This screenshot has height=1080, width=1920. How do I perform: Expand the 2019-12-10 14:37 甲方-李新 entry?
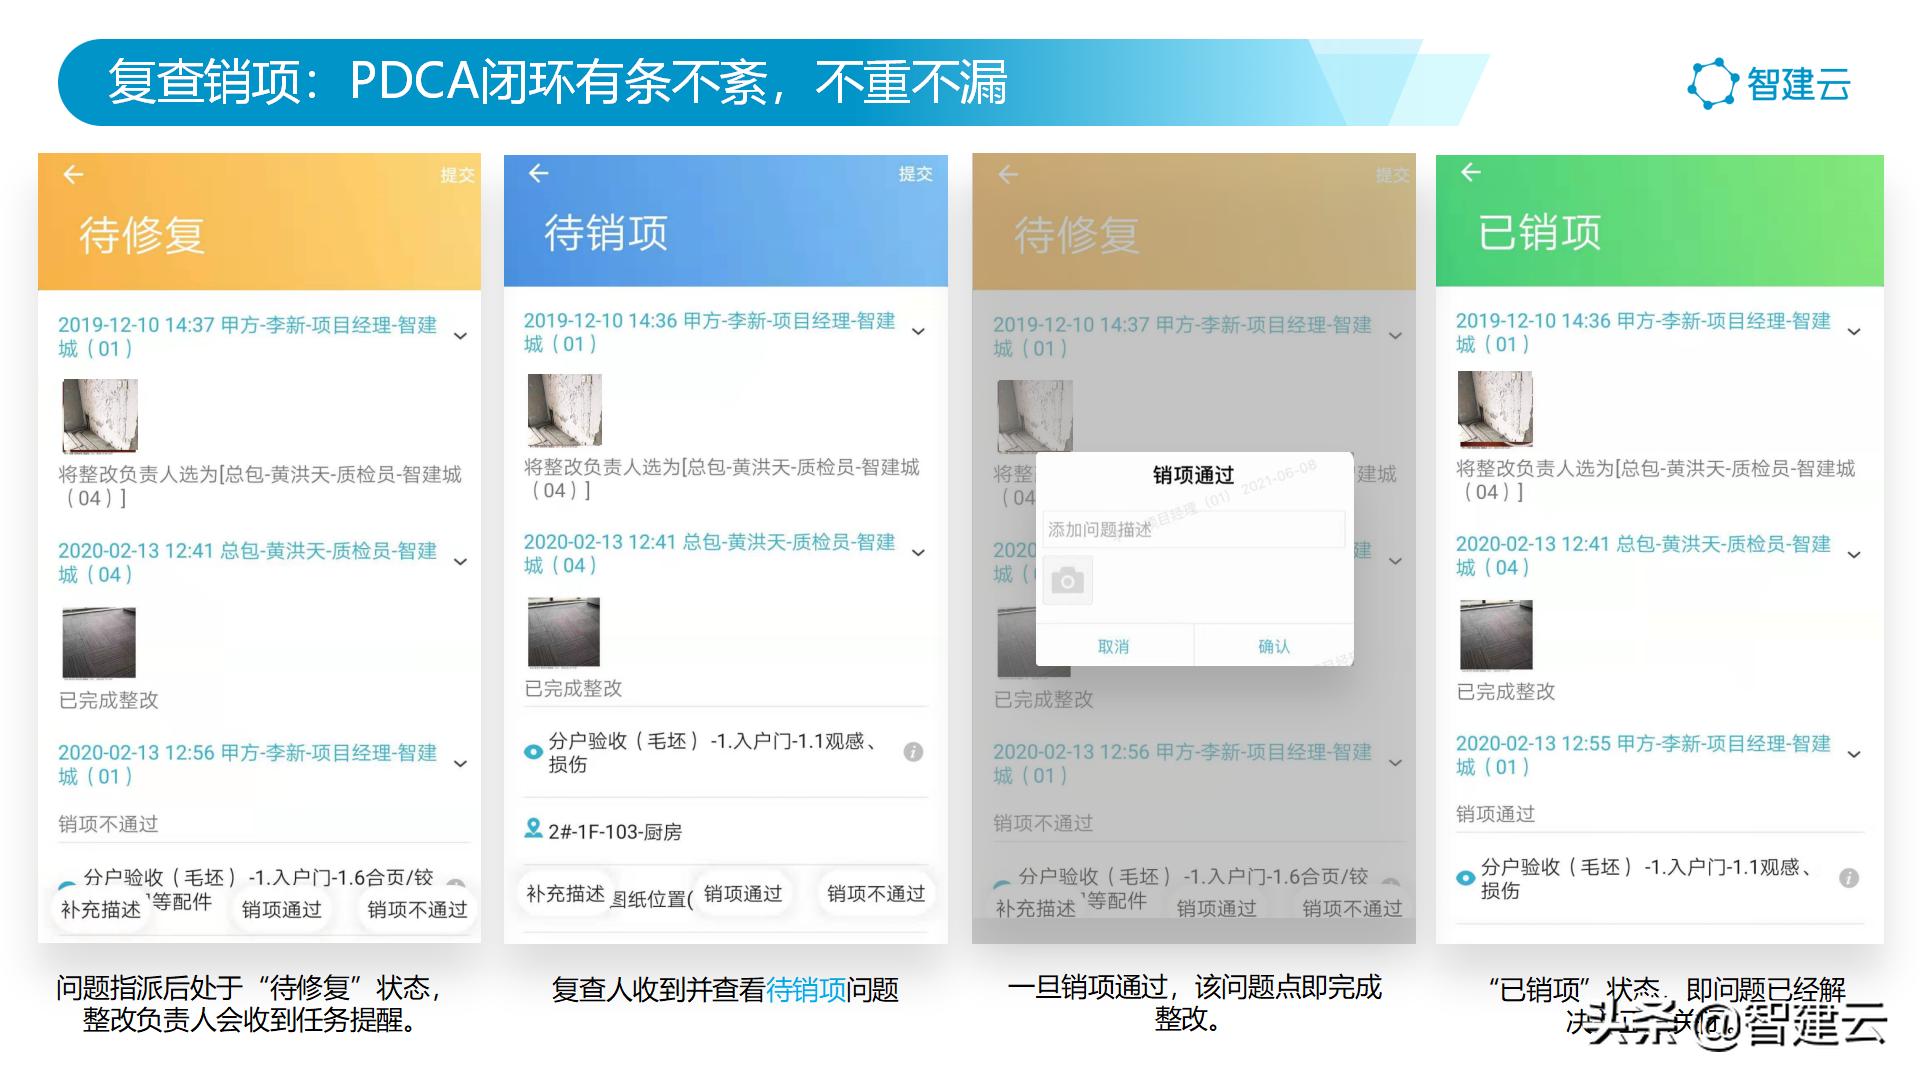point(460,335)
